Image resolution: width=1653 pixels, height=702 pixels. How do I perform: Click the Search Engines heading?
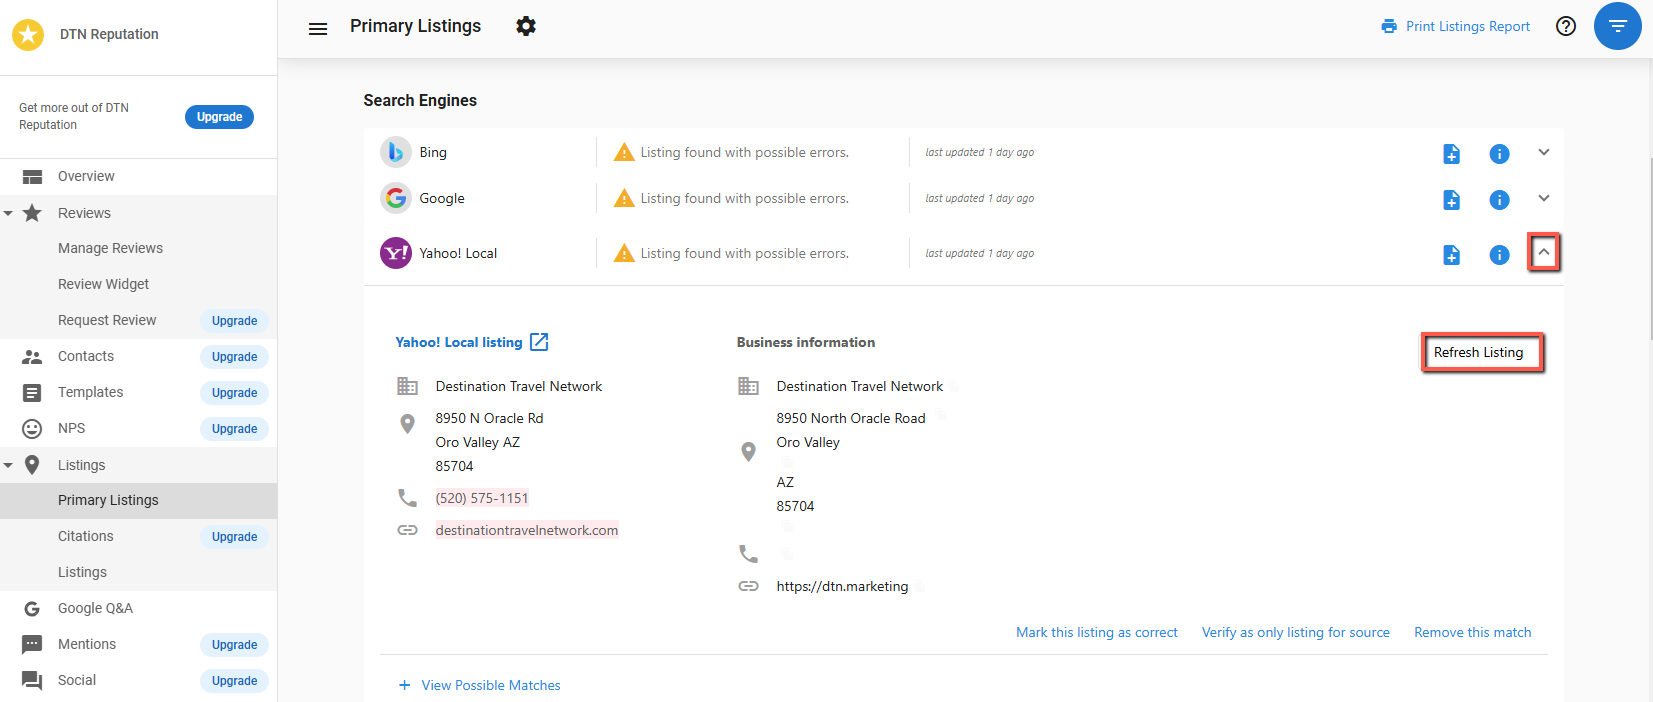(x=420, y=100)
